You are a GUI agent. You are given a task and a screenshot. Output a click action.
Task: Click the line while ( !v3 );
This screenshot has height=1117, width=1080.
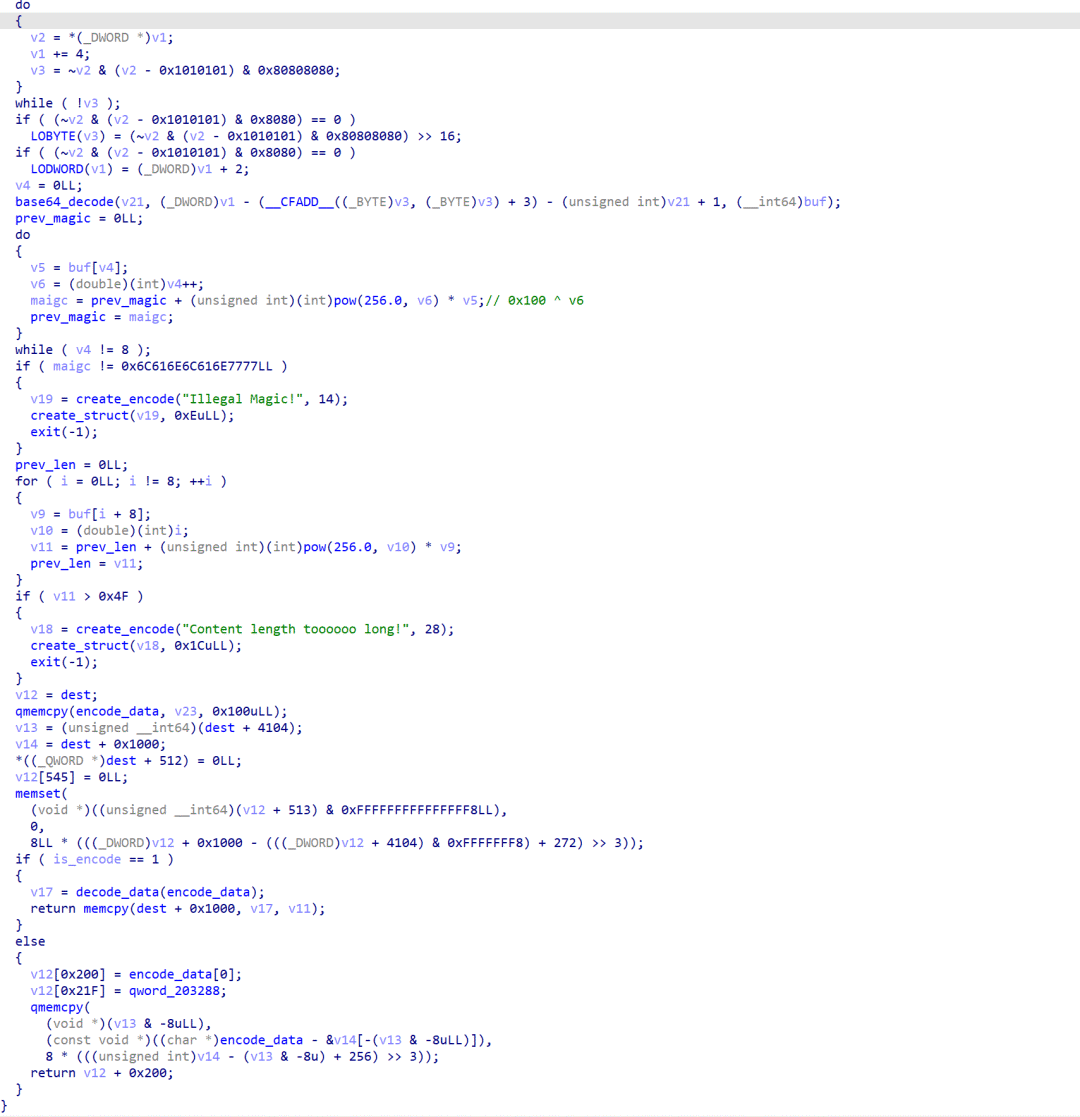[68, 103]
